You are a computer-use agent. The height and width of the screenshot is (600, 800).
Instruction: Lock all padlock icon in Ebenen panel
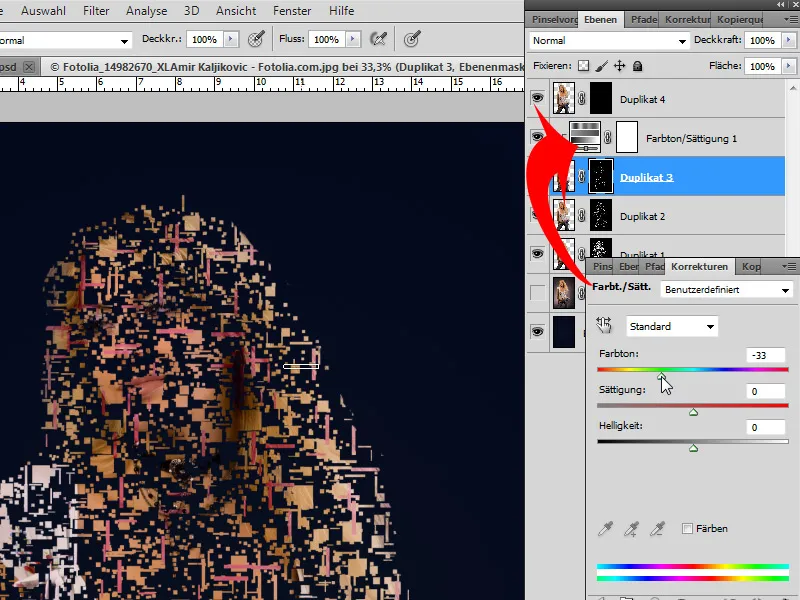637,66
